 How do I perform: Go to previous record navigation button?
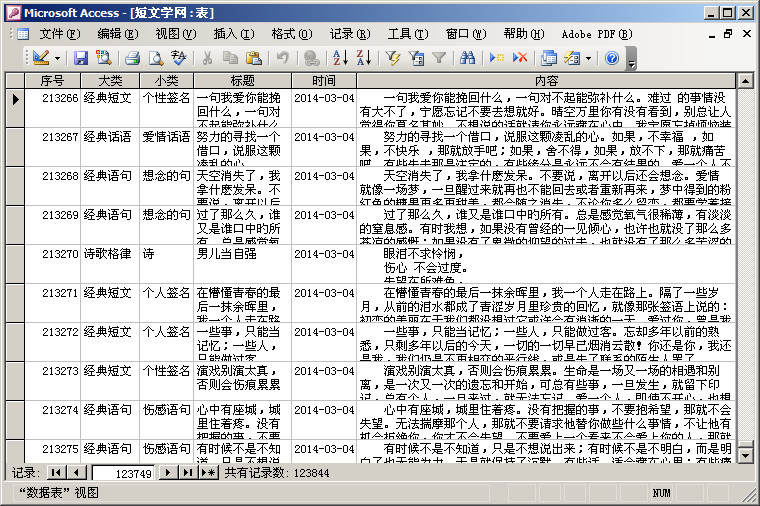[x=76, y=472]
